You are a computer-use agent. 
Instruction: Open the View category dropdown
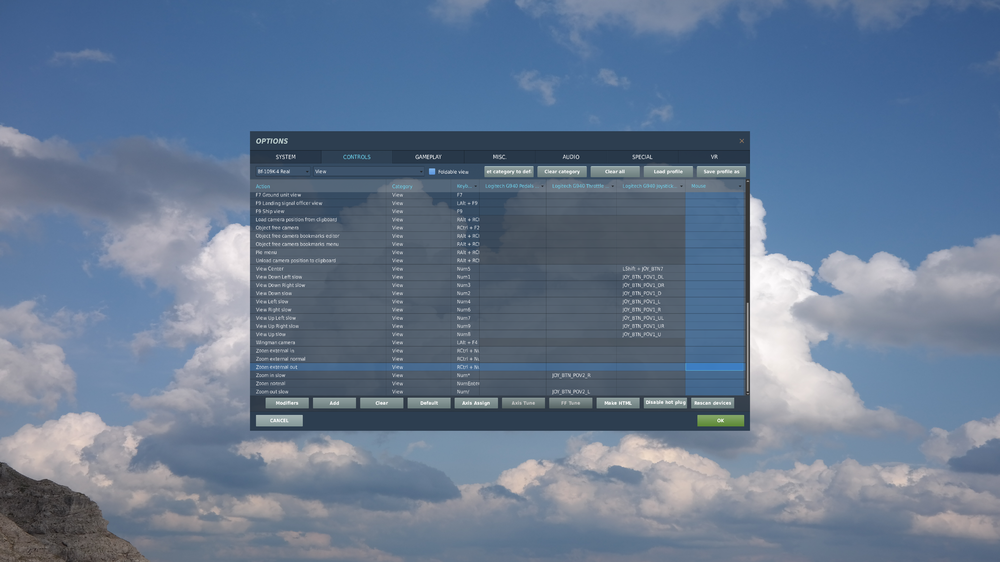[369, 172]
